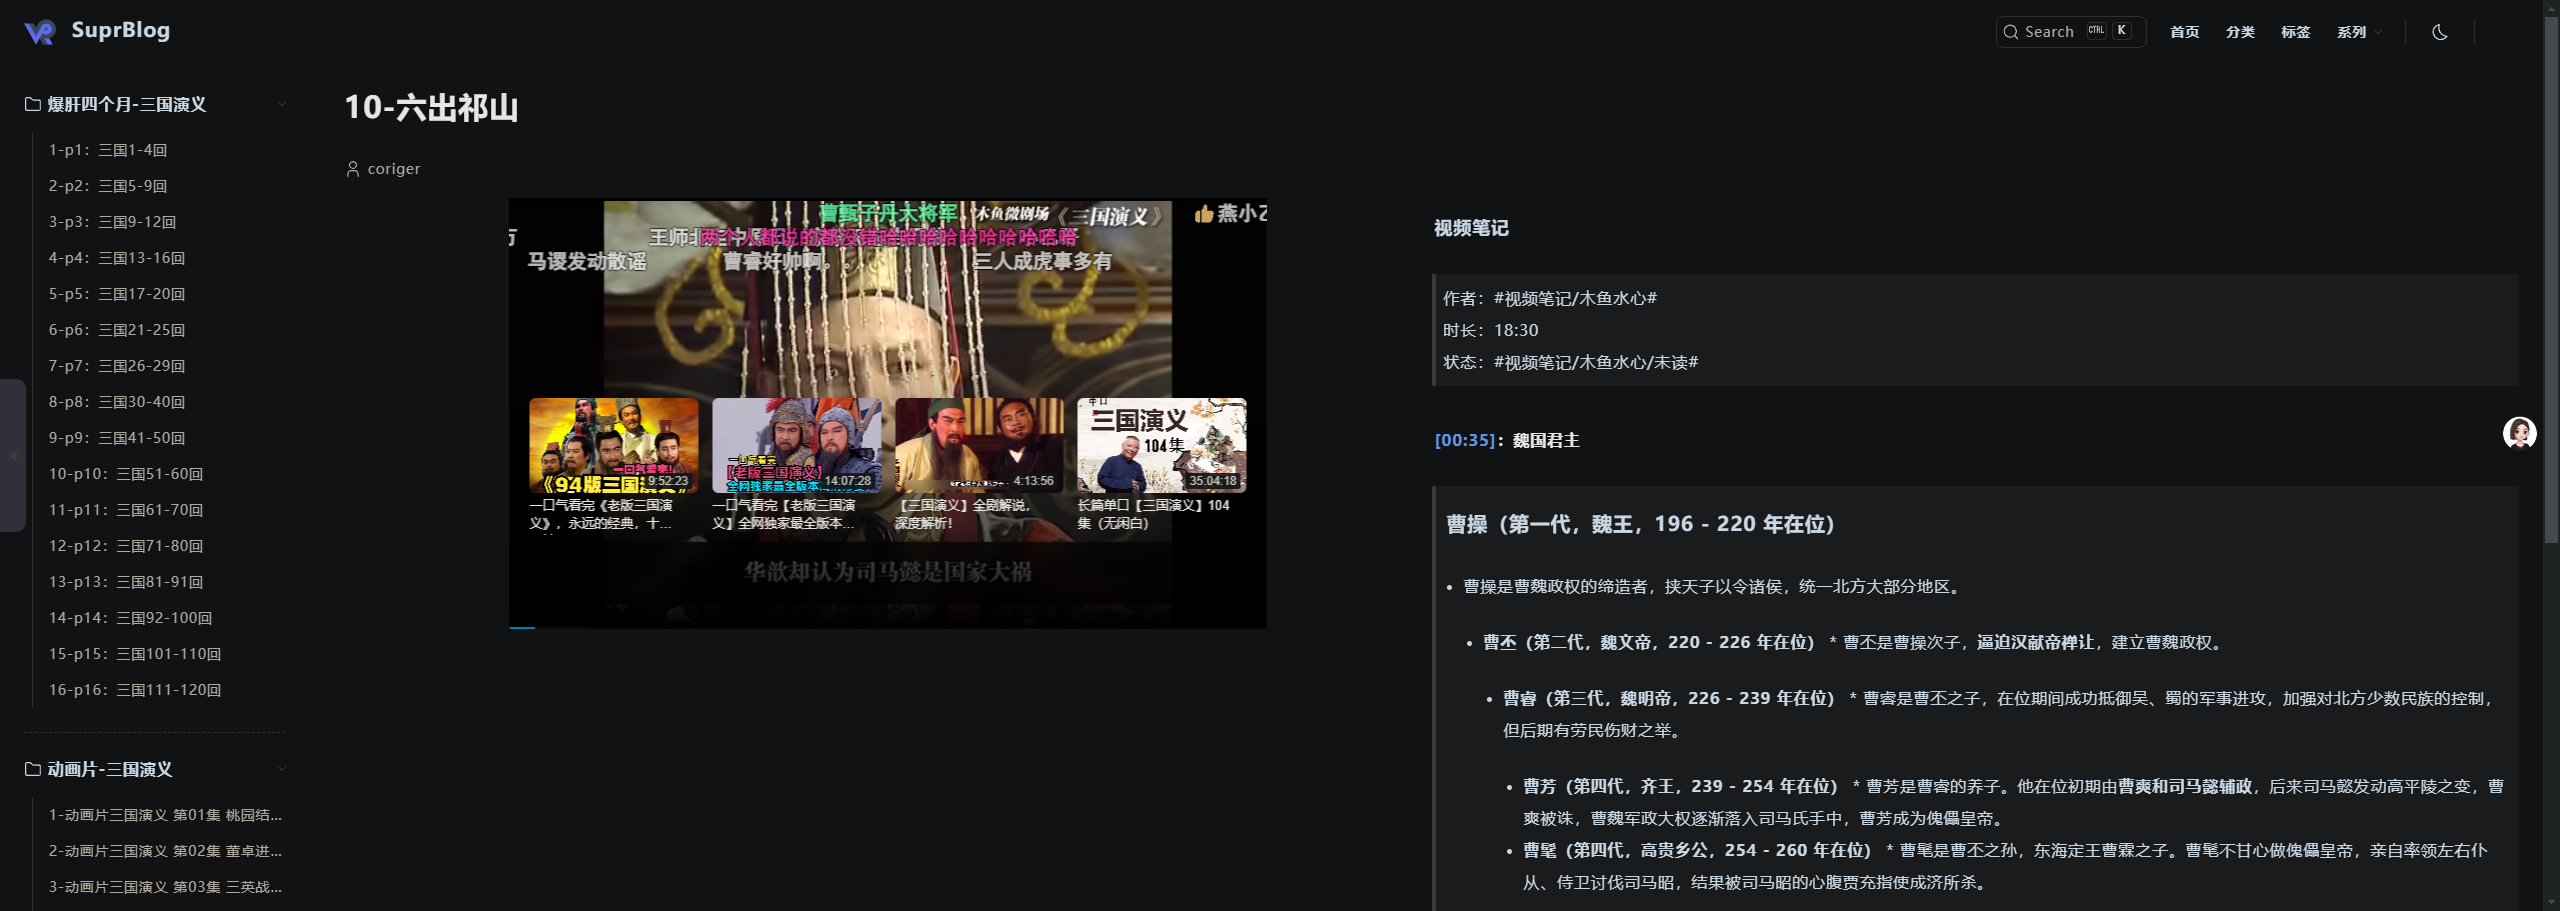The width and height of the screenshot is (2560, 911).
Task: Toggle dark mode moon icon
Action: click(2440, 32)
